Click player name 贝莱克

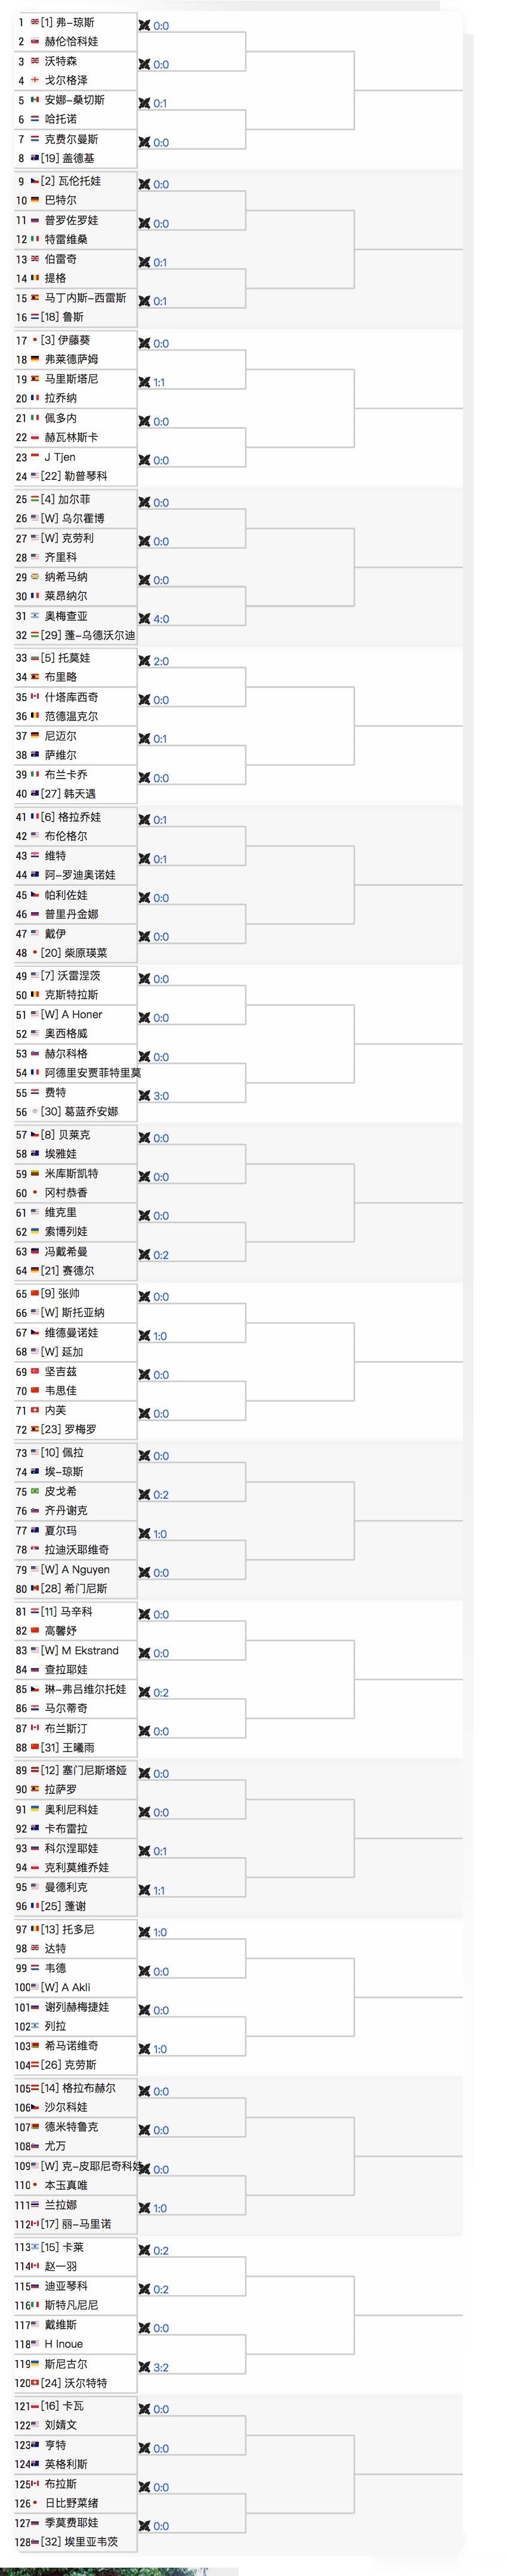click(x=73, y=1135)
